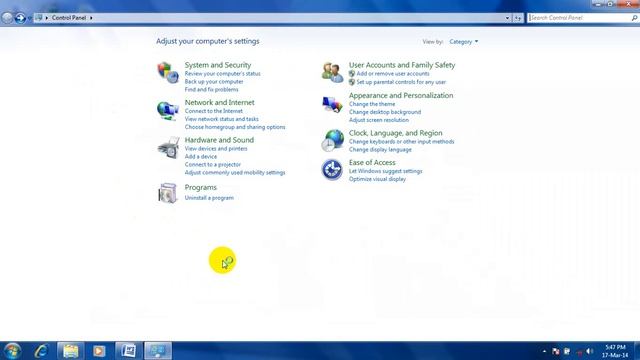Open Windows Media Player from taskbar
This screenshot has width=640, height=360.
pos(99,351)
